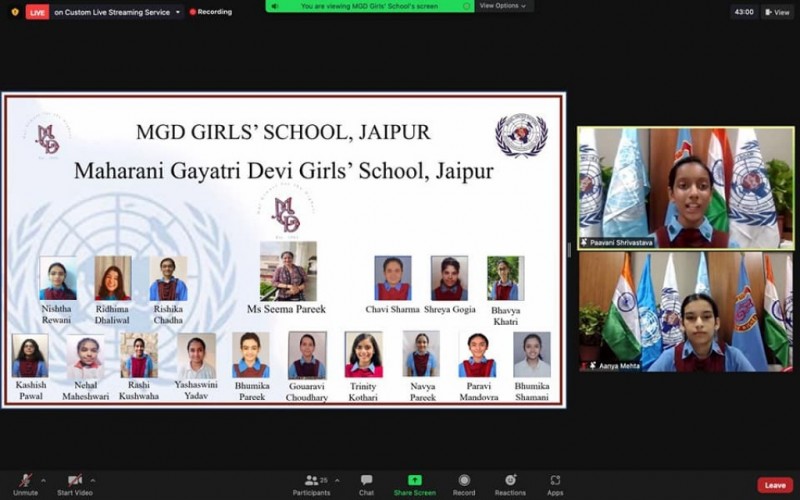Click the Maharani Gayatri Devi Girls' School text
Viewport: 800px width, 500px height.
[284, 170]
